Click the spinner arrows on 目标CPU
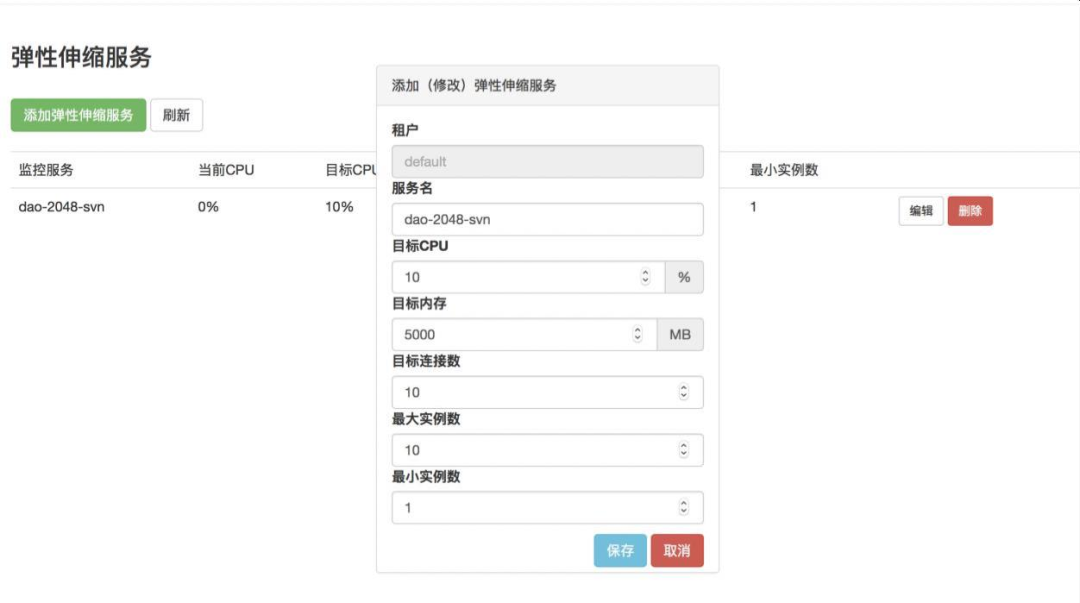1080x603 pixels. click(x=645, y=277)
